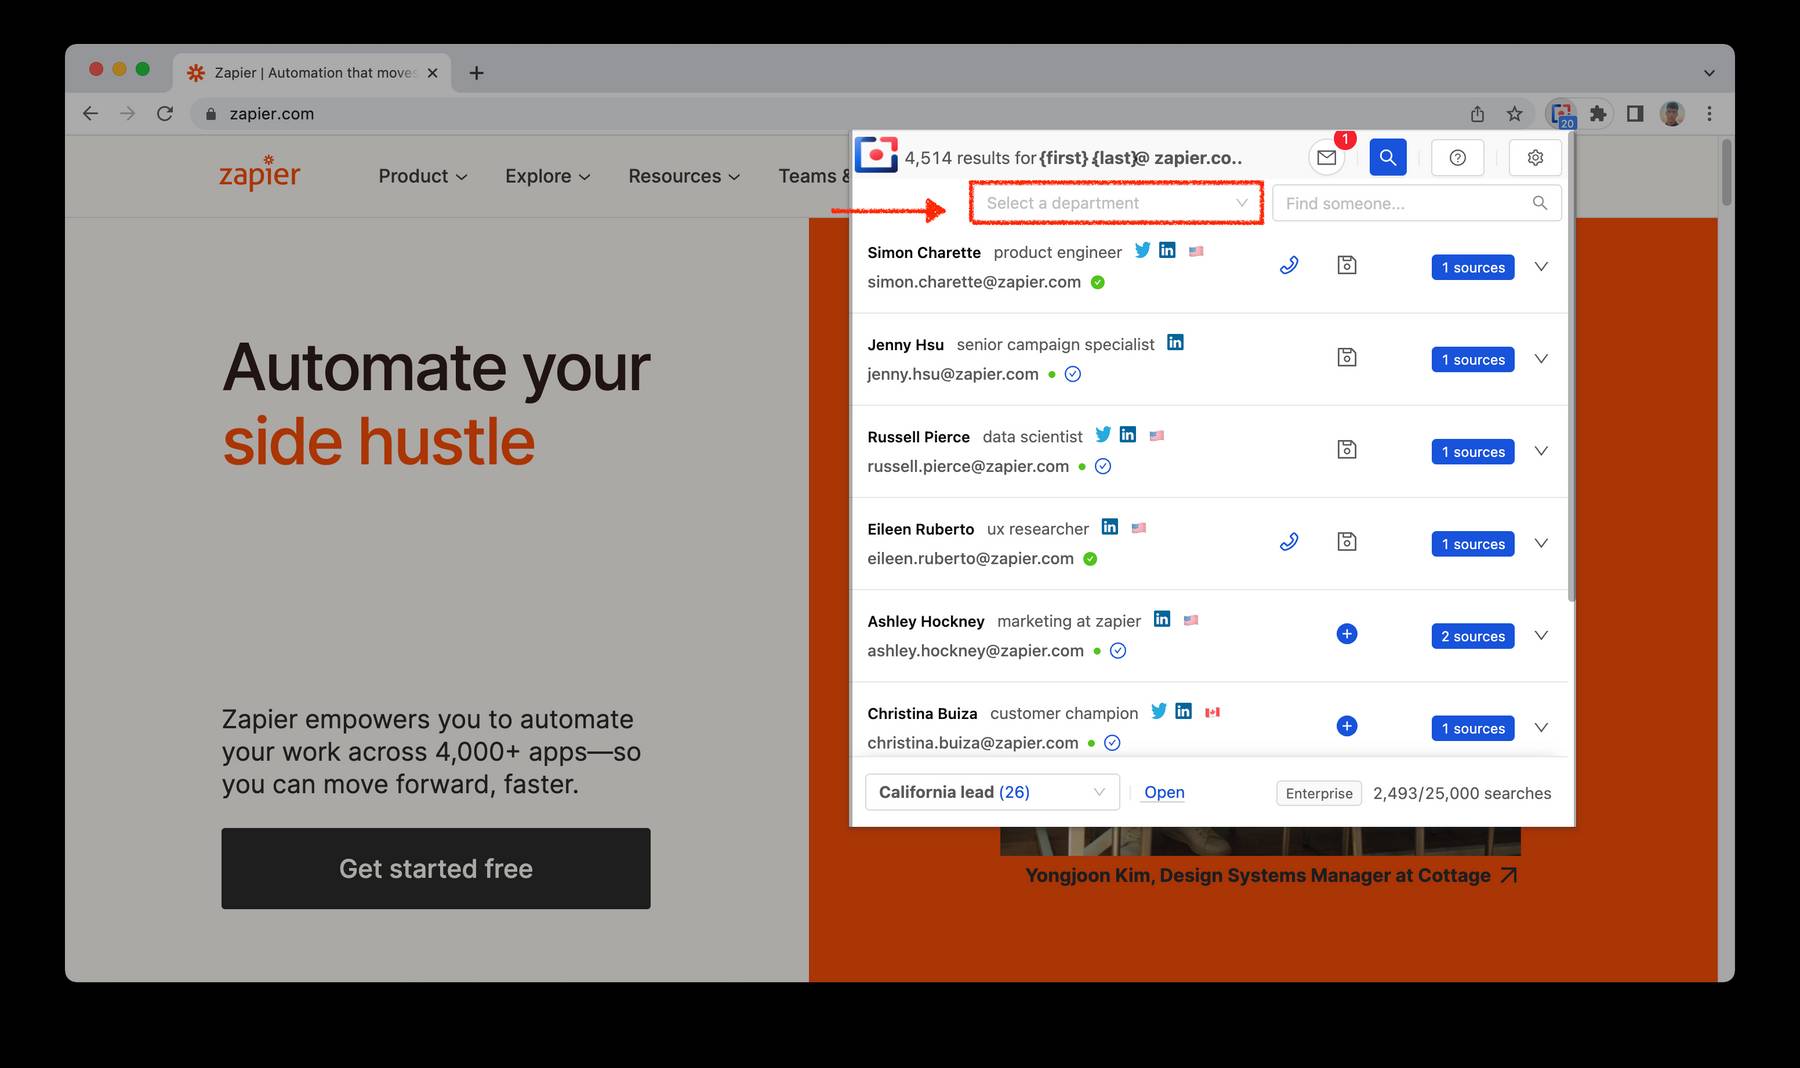Add Christina Buiza with the plus icon

click(1347, 726)
